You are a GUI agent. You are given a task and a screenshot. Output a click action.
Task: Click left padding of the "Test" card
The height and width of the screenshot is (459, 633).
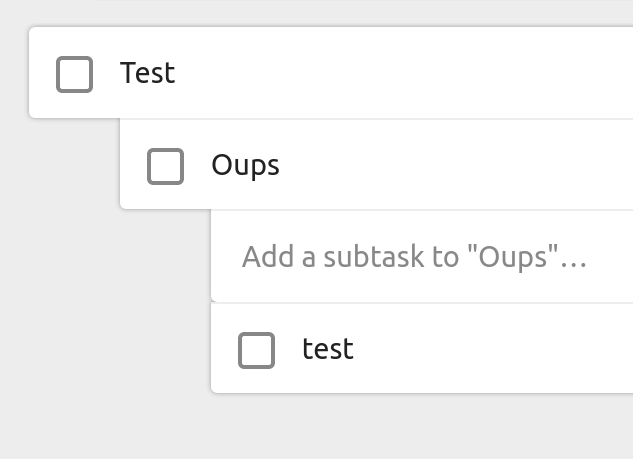point(42,73)
